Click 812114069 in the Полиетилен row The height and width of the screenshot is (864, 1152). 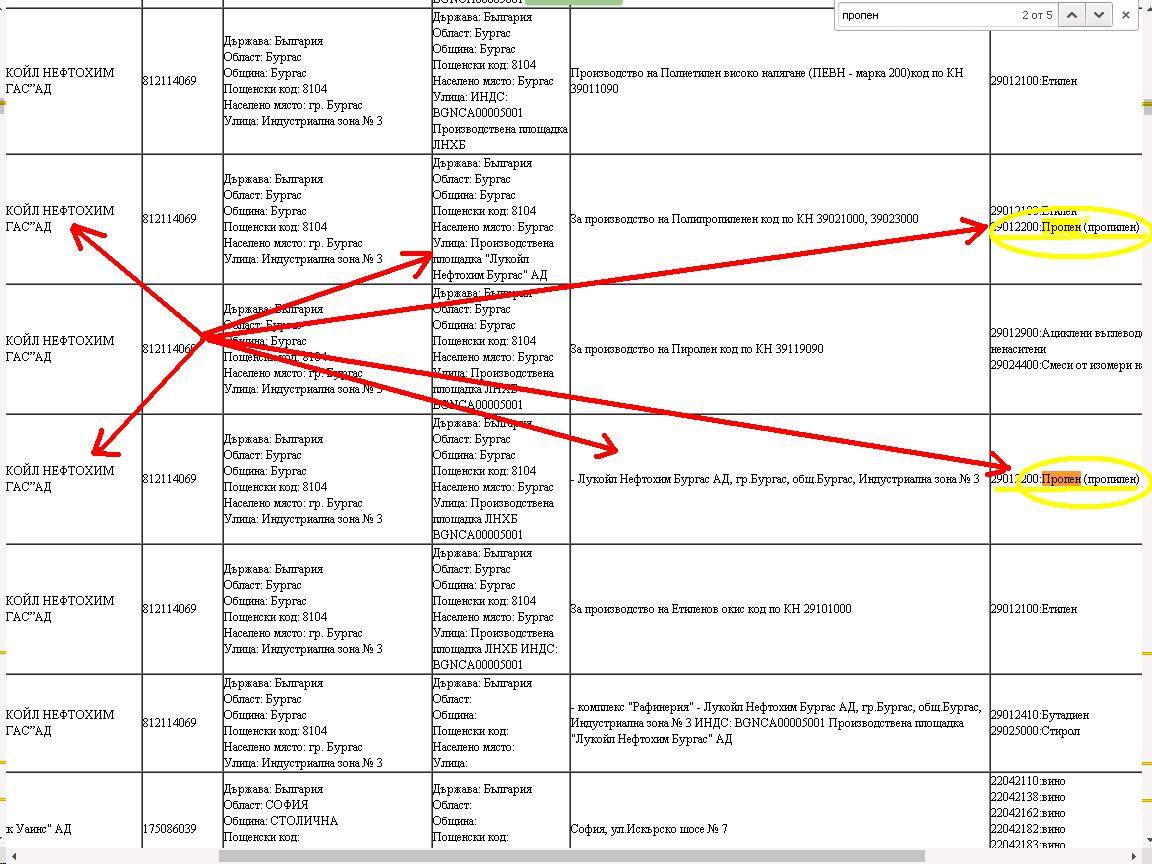170,81
